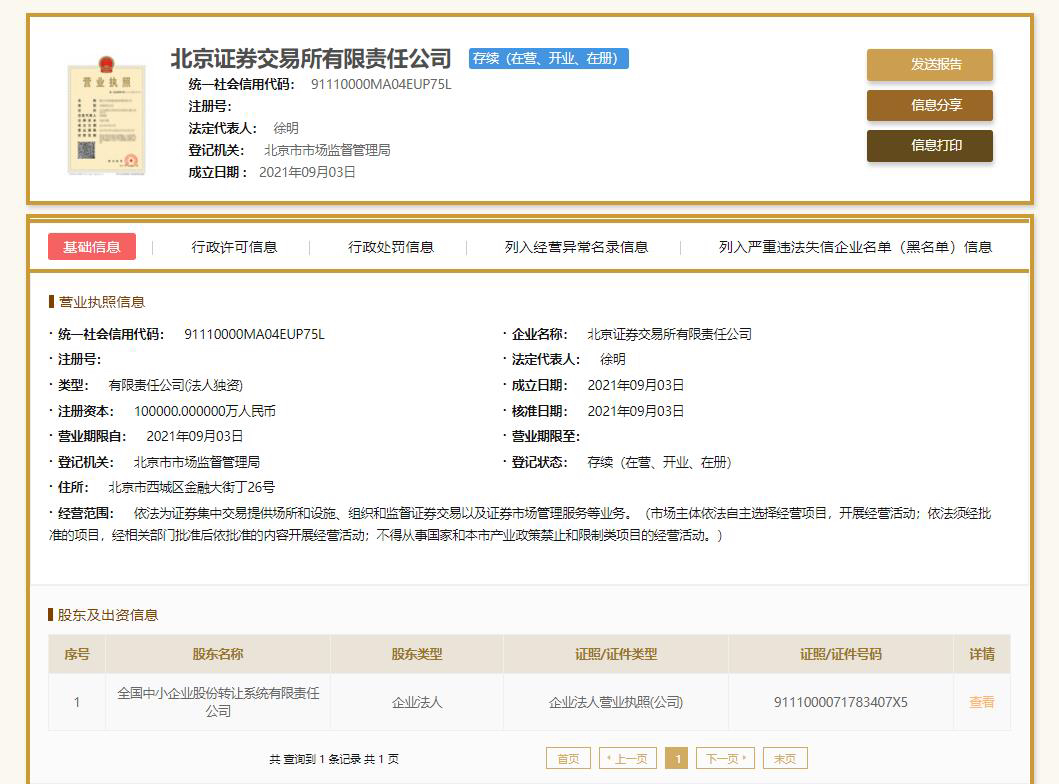Image resolution: width=1059 pixels, height=784 pixels.
Task: Click the 发送报告 button
Action: click(x=929, y=65)
